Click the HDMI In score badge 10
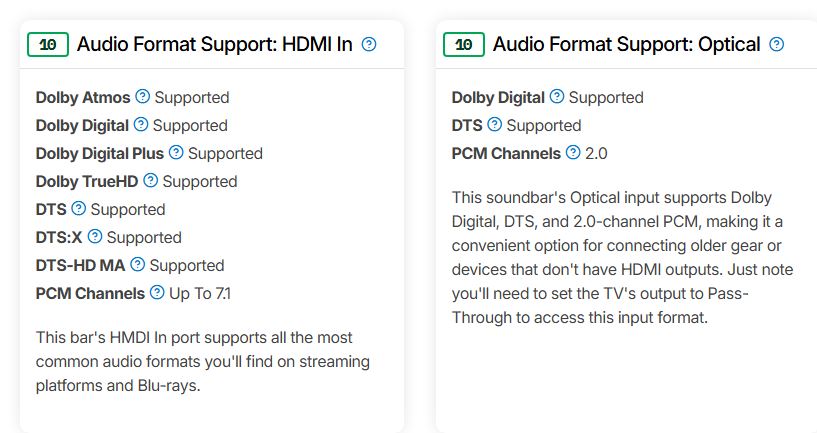 48,45
